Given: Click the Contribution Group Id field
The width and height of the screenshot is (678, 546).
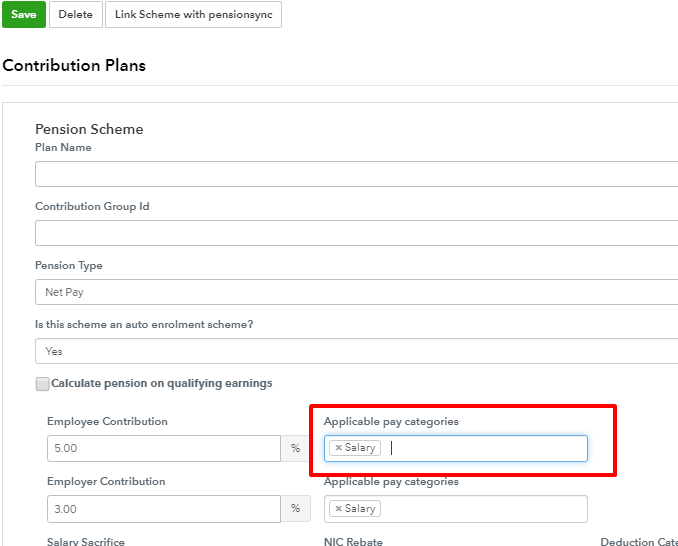Looking at the screenshot, I should 356,233.
